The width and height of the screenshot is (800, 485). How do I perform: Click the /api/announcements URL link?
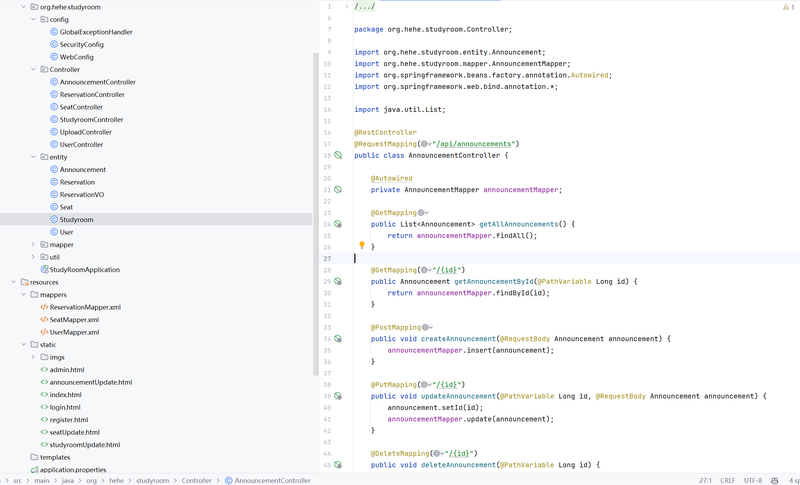[x=474, y=144]
